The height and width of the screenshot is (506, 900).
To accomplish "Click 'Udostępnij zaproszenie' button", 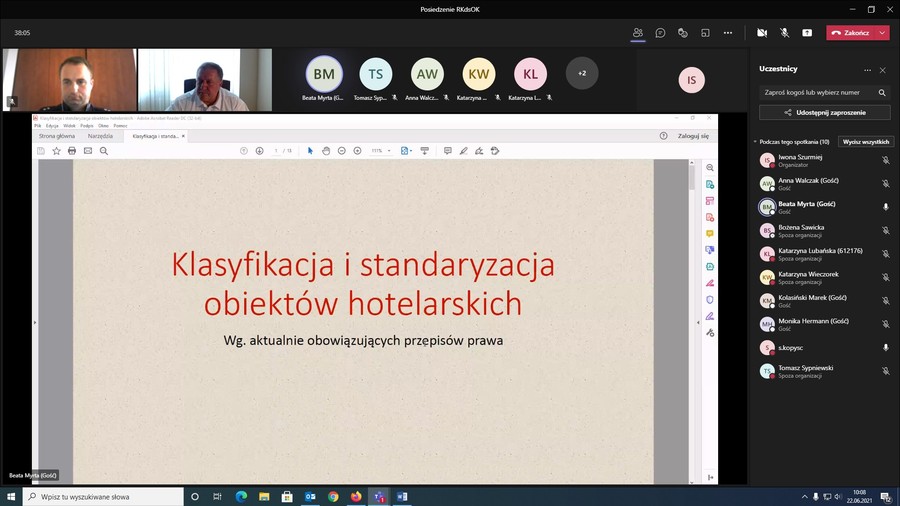I will 824,113.
